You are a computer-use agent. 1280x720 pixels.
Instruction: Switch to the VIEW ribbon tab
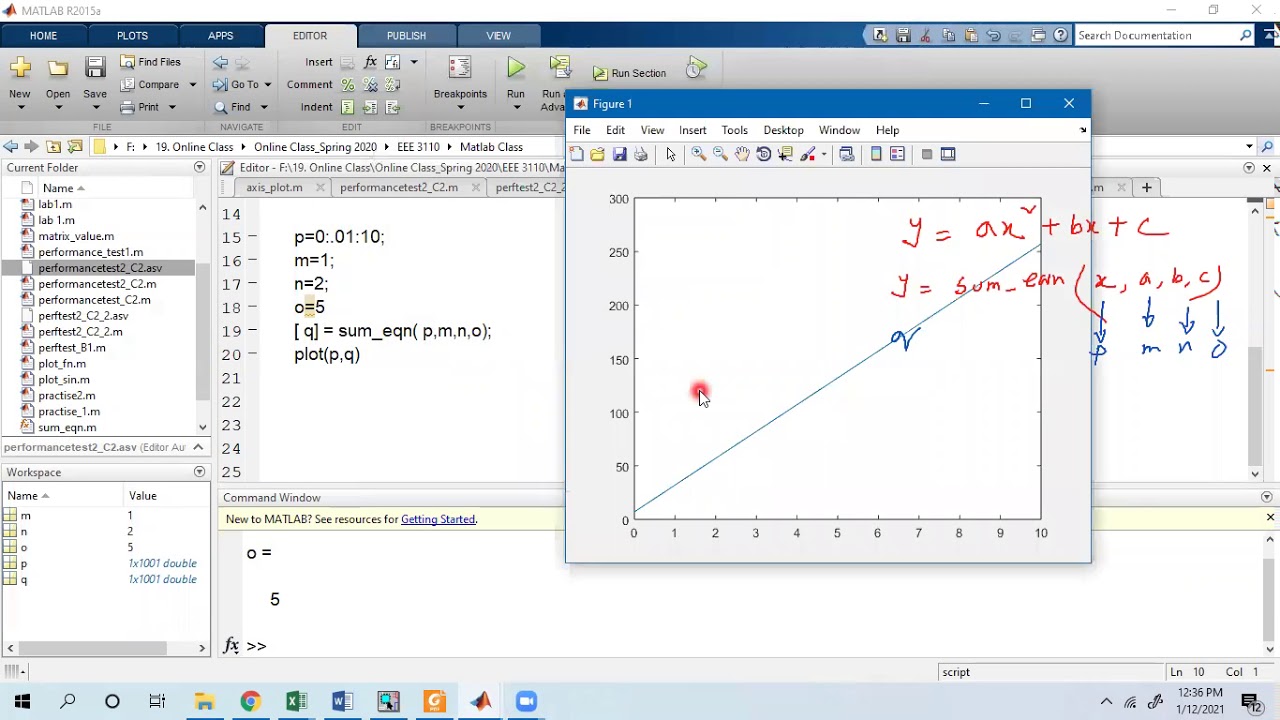[498, 35]
